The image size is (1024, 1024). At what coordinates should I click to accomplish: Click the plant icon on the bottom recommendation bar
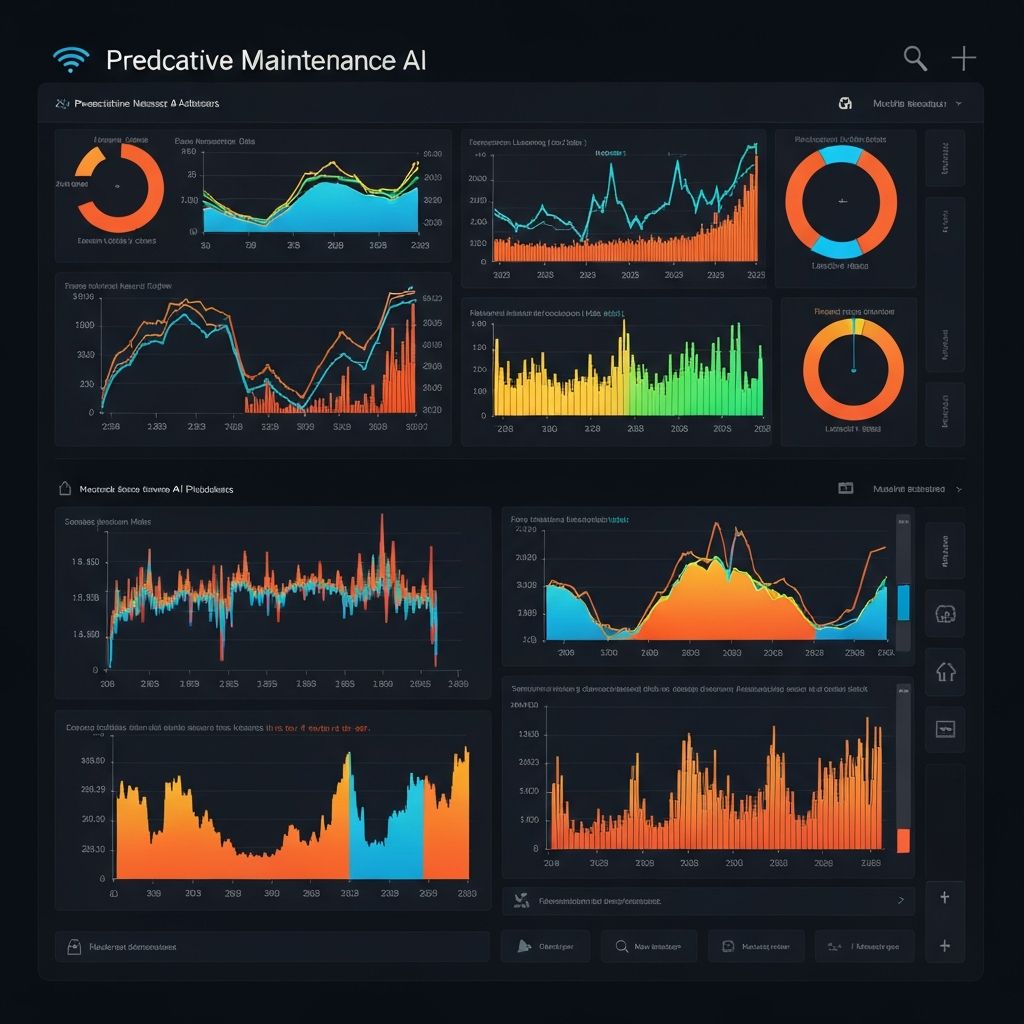pos(520,900)
